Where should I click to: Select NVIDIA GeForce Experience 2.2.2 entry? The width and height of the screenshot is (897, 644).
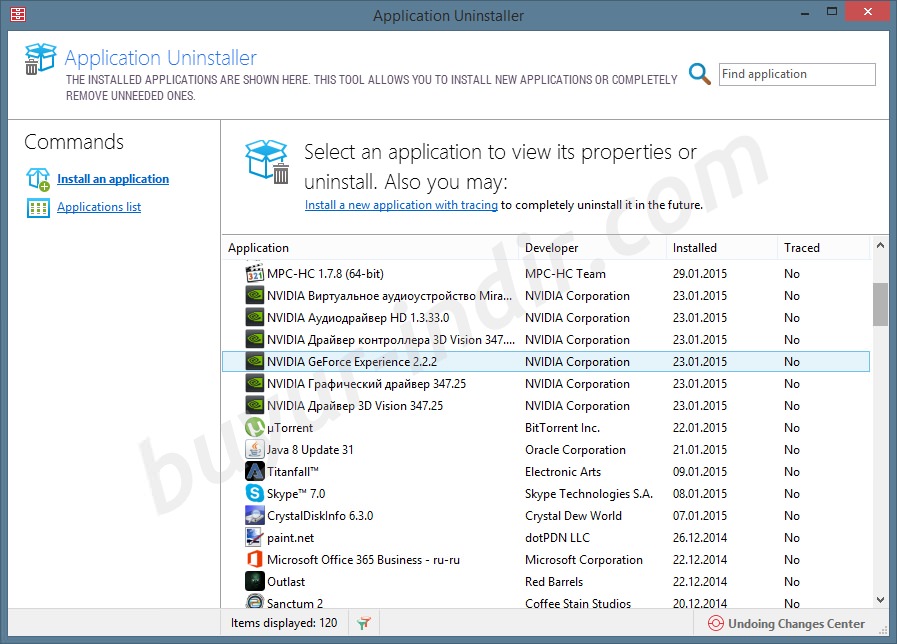(x=546, y=361)
